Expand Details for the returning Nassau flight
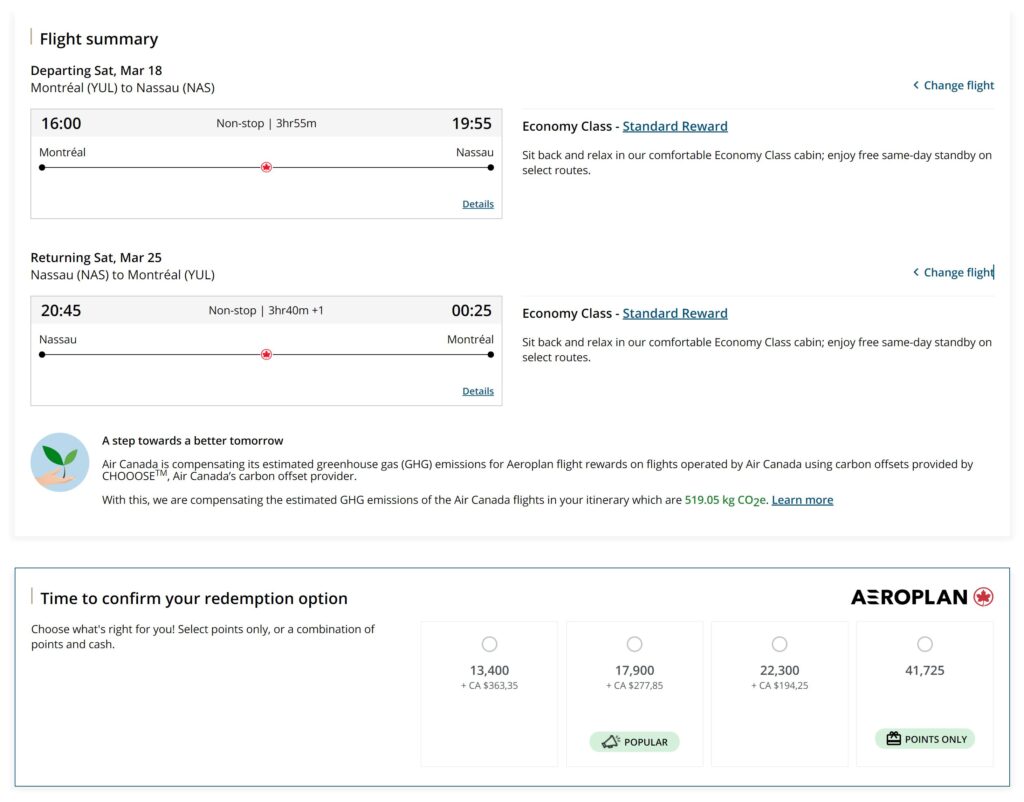 (x=477, y=390)
